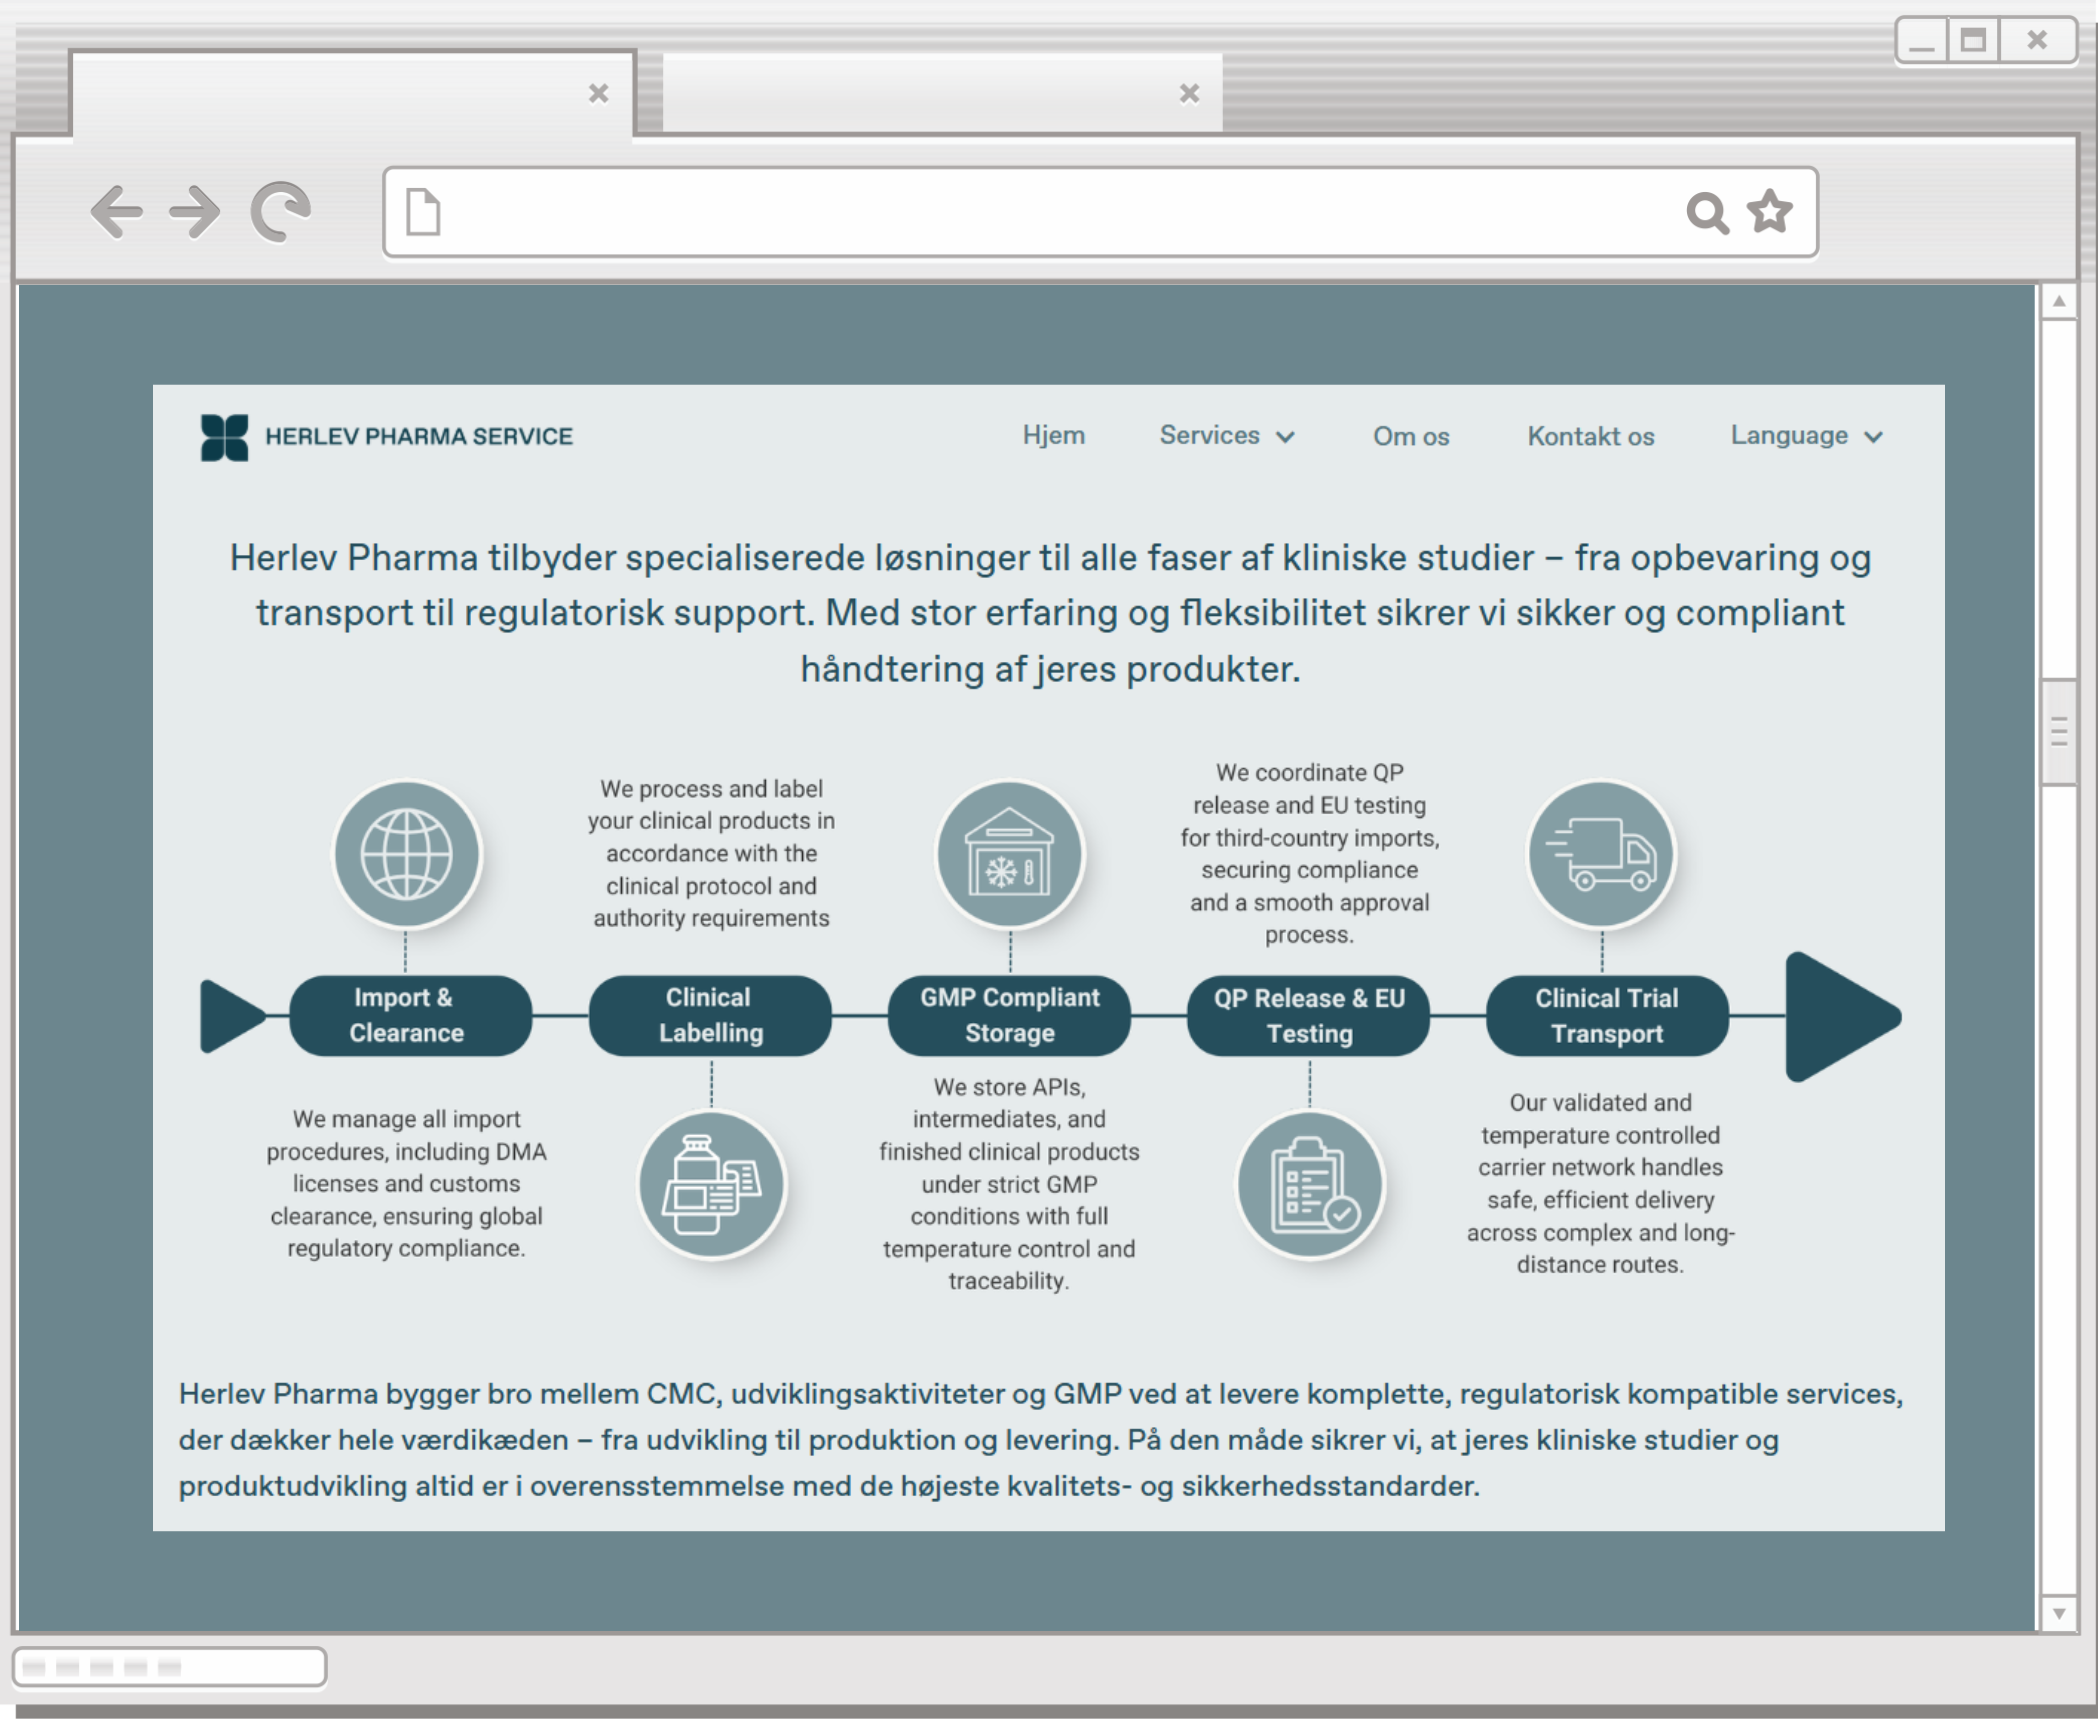2098x1719 pixels.
Task: Select the Clinical Trial Transport step
Action: click(1607, 1016)
